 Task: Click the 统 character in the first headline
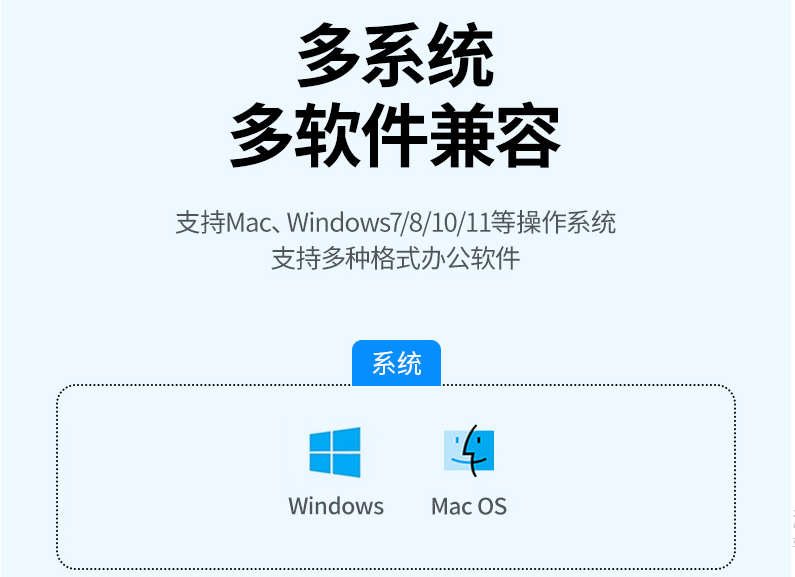[x=462, y=56]
